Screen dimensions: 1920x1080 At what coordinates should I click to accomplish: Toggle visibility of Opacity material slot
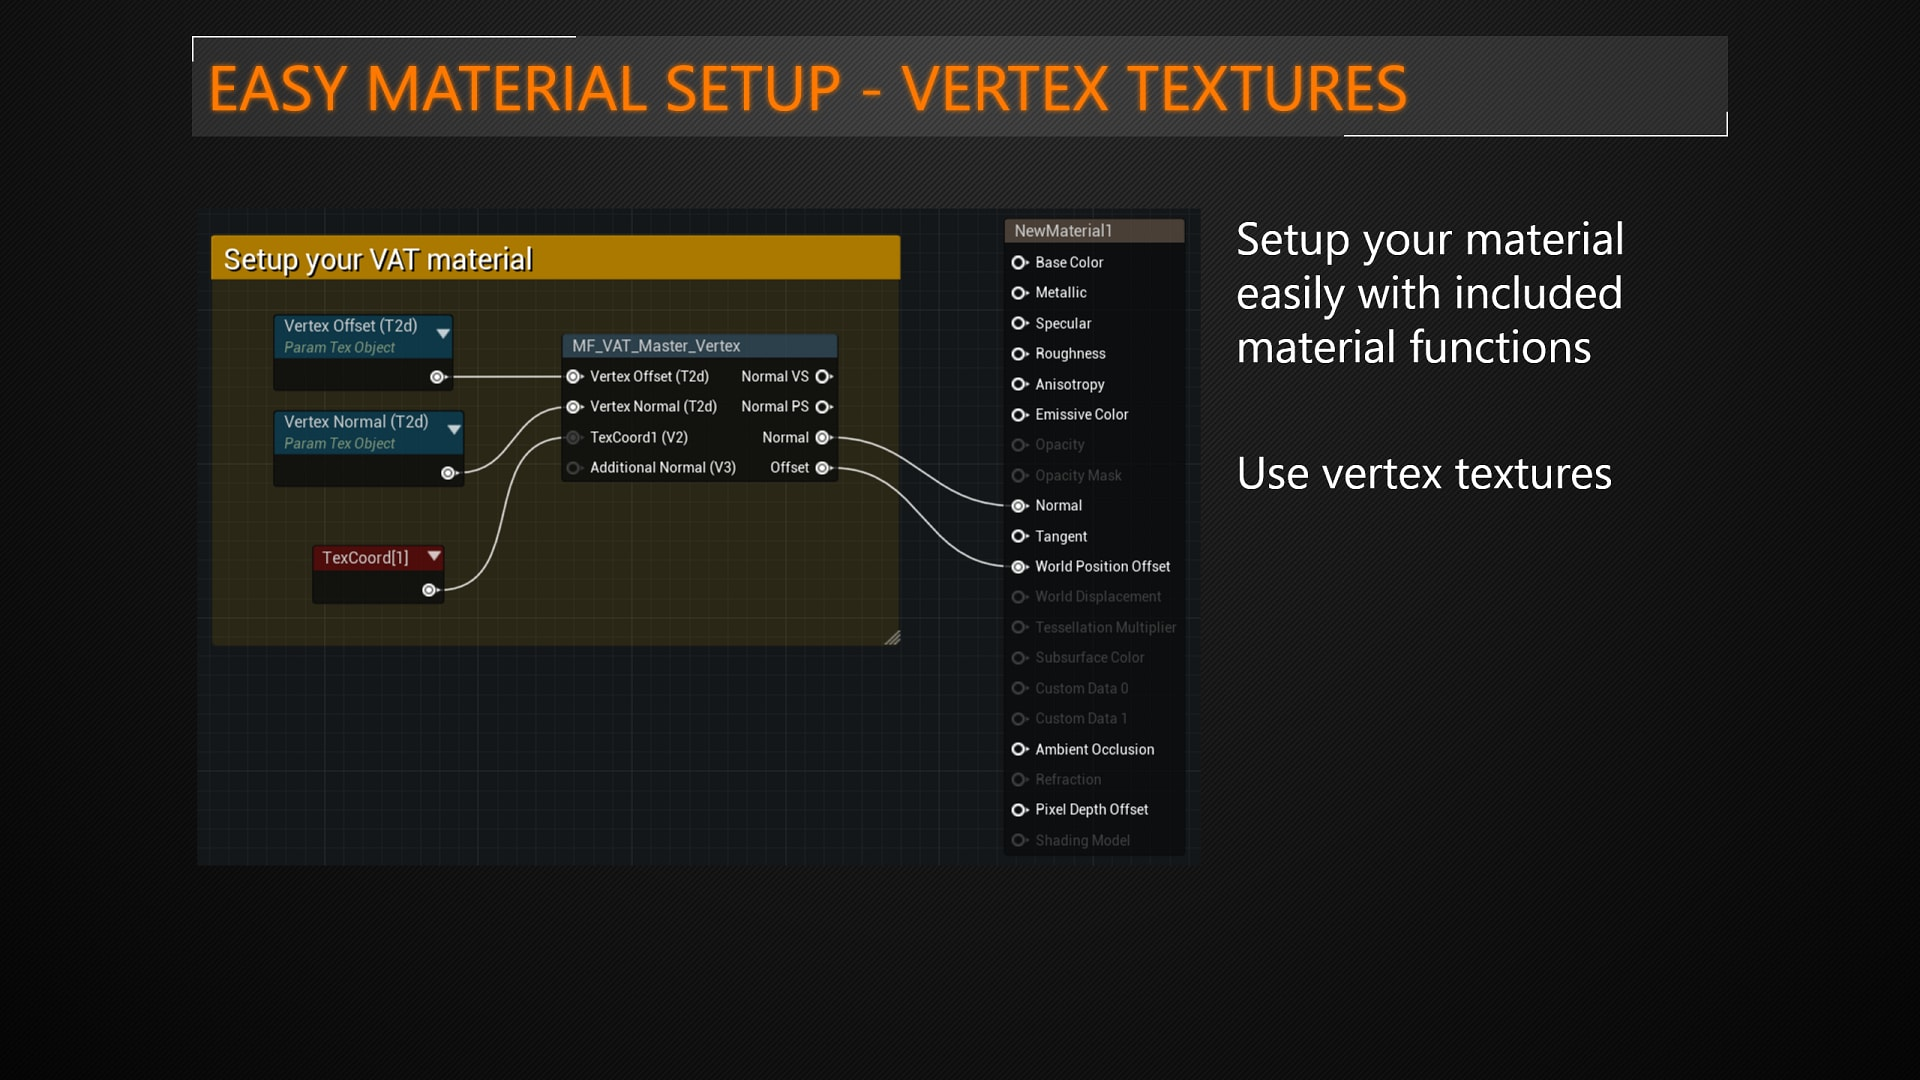(1019, 443)
